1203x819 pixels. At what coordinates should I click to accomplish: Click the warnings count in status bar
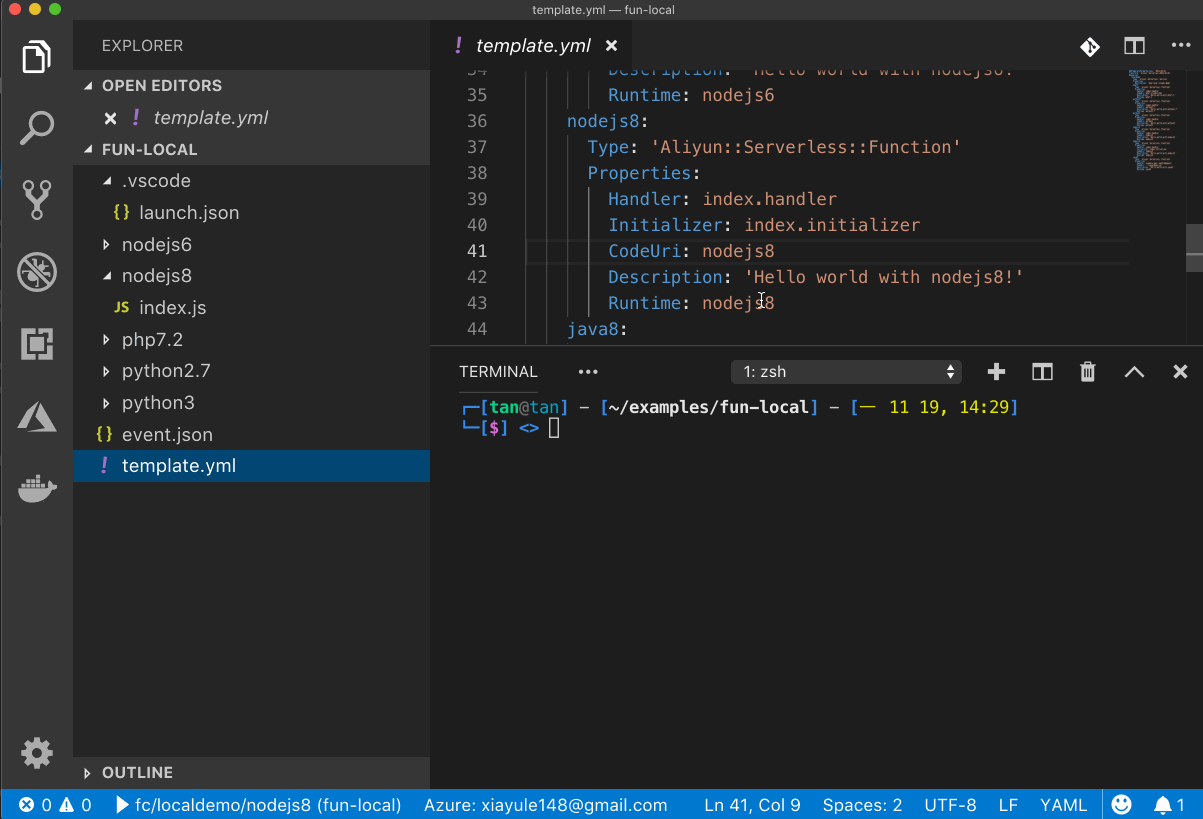[75, 805]
